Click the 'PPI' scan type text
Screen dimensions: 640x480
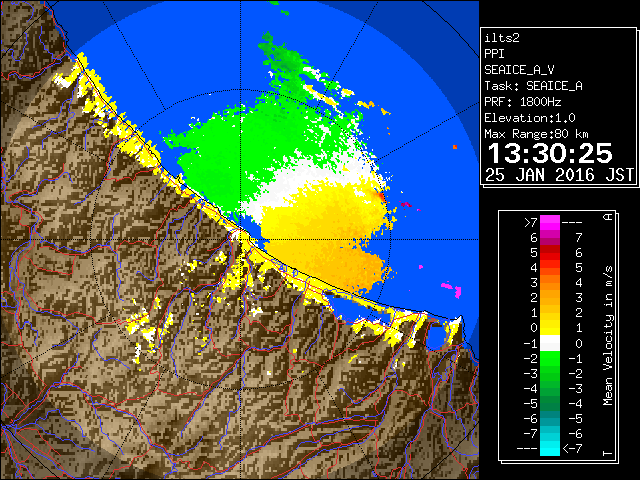tap(494, 54)
